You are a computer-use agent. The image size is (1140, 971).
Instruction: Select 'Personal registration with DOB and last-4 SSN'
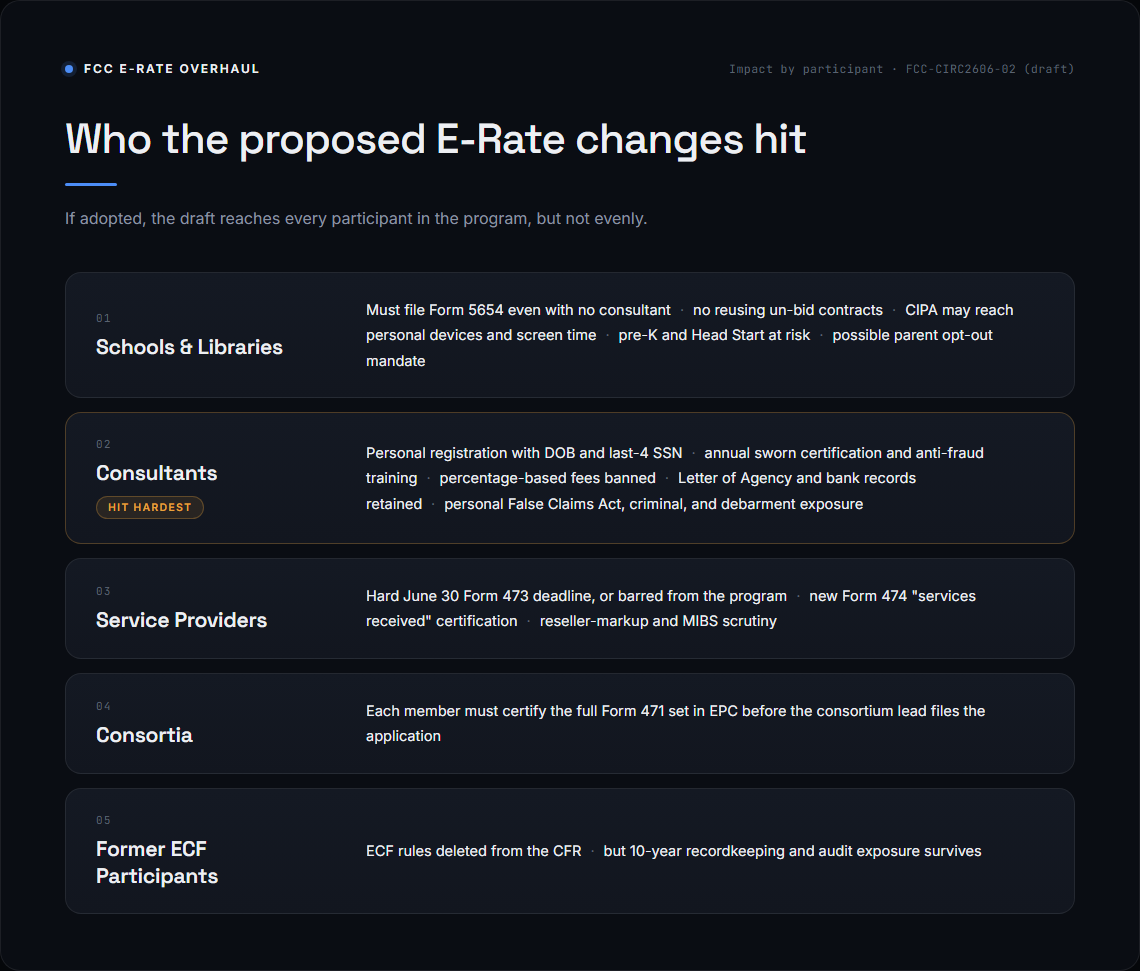tap(523, 453)
